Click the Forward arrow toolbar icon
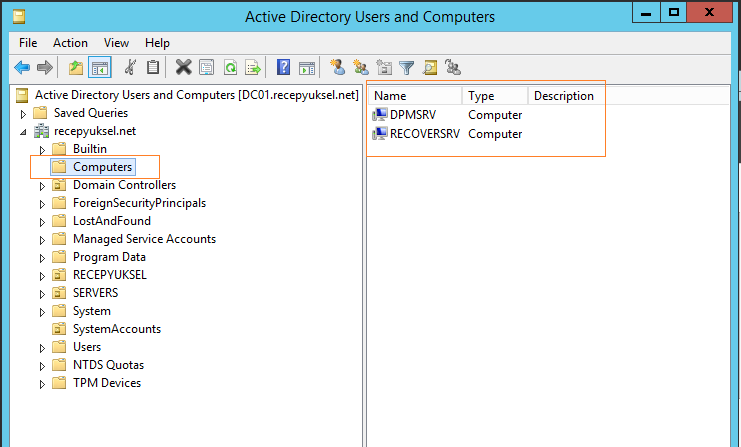 (x=44, y=68)
